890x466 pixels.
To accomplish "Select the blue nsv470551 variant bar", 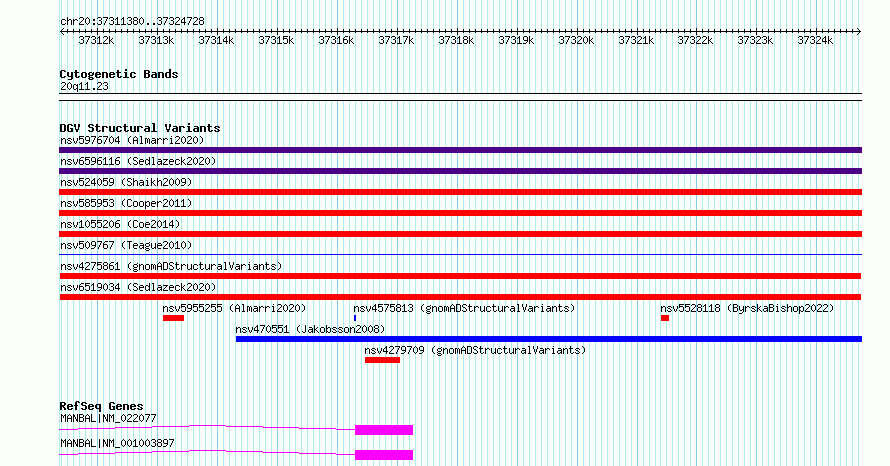I will (x=549, y=339).
